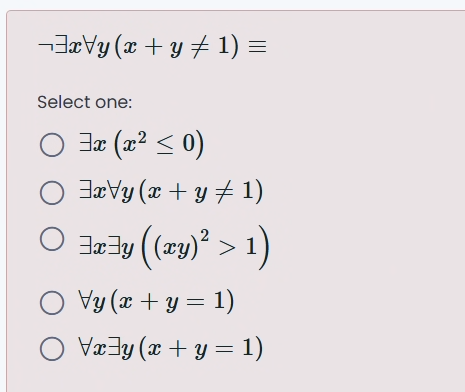Click the ≠ symbol in the second answer option

click(224, 192)
